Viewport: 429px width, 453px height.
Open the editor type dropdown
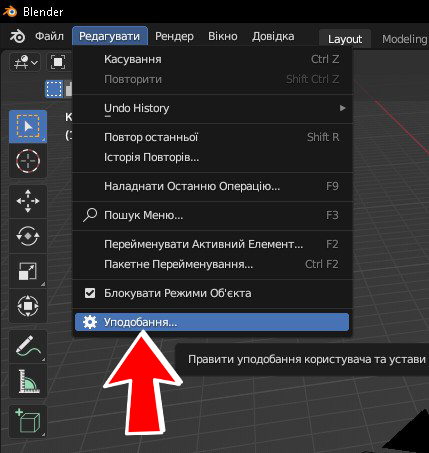click(25, 62)
